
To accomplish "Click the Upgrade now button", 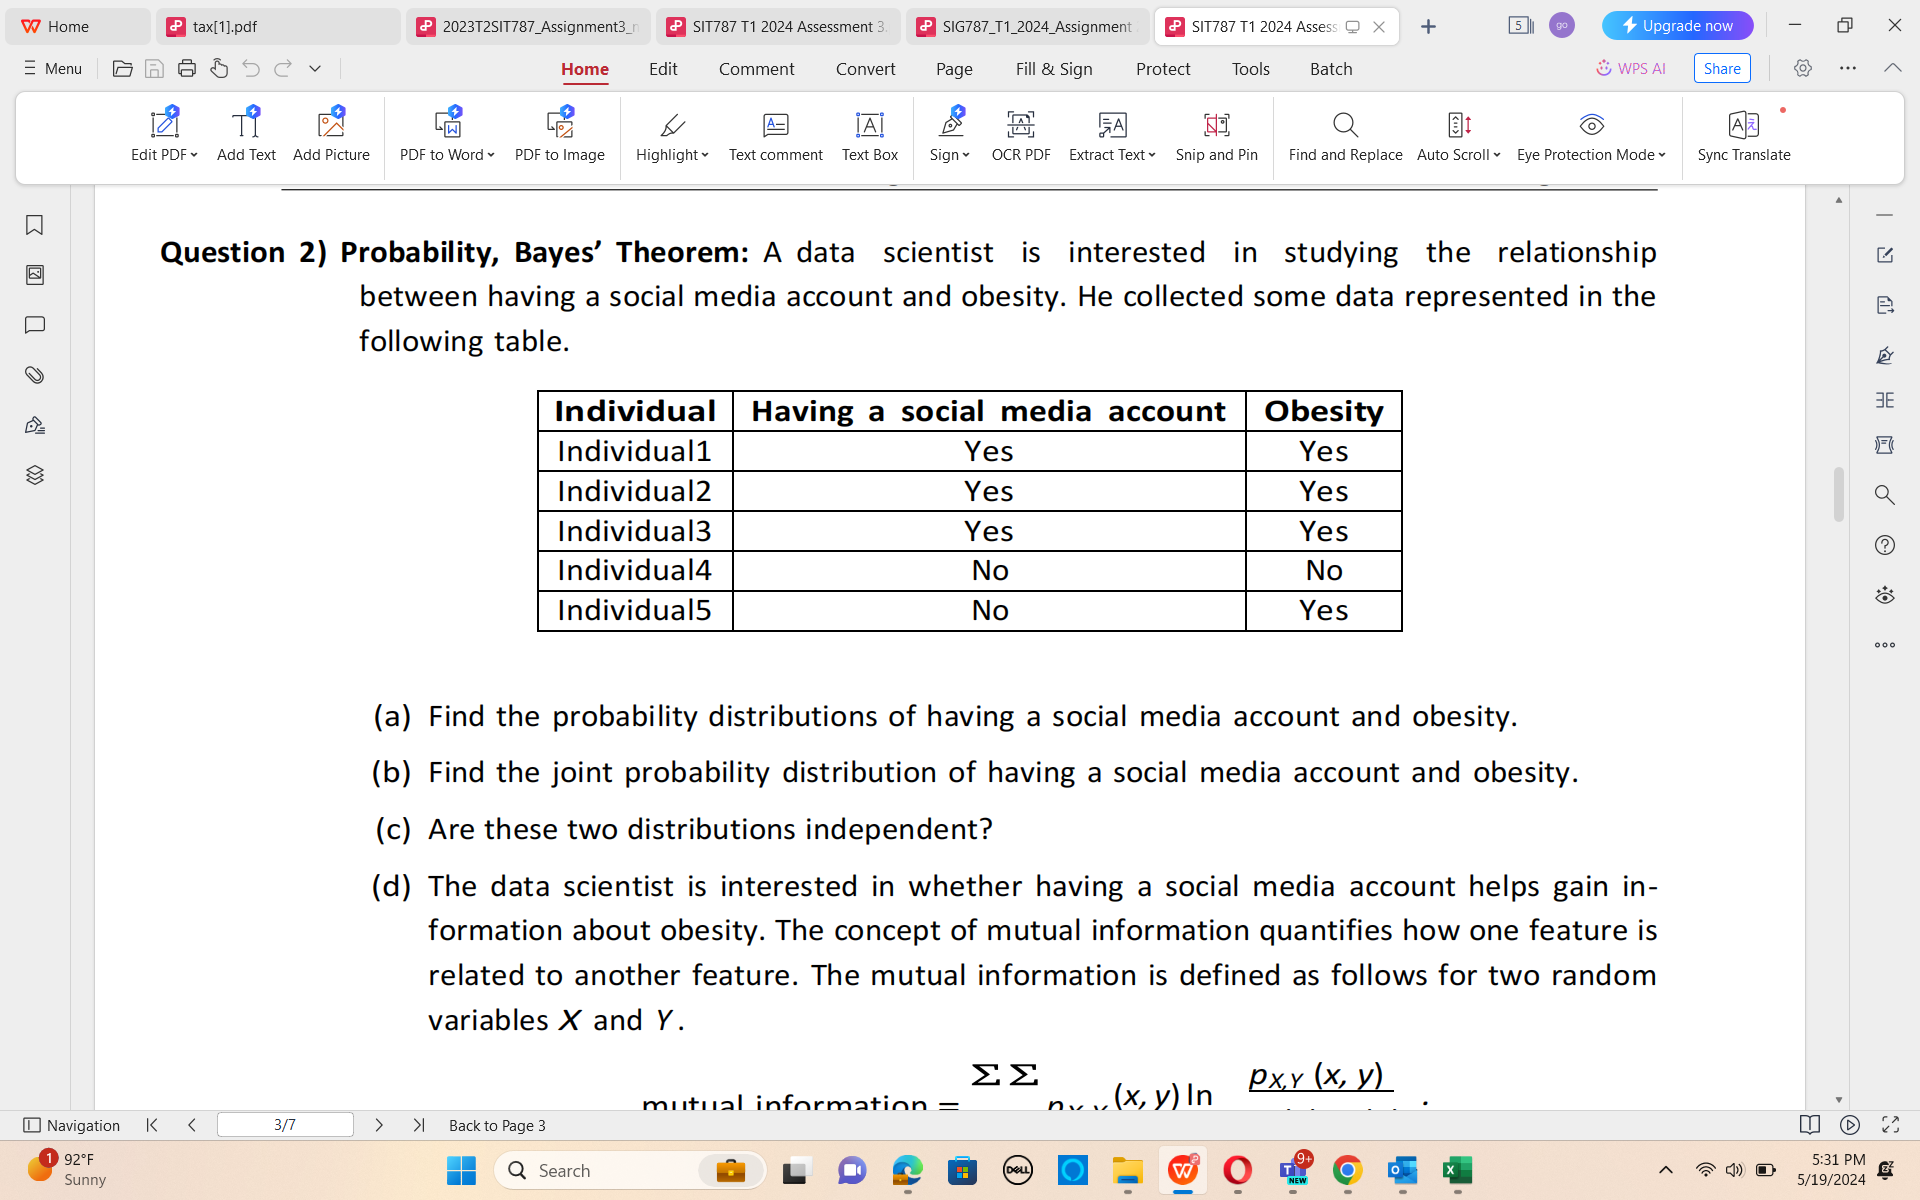I will 1677,25.
